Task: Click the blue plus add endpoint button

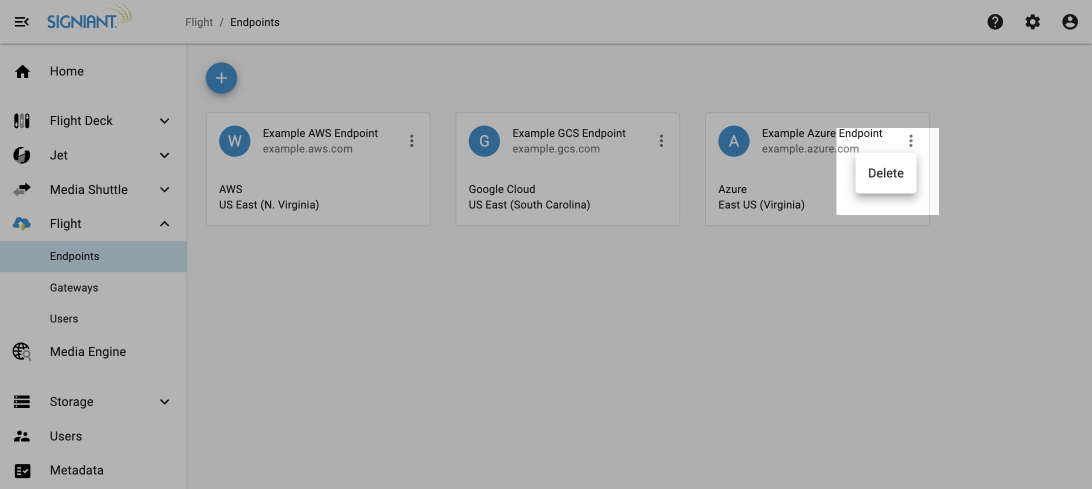Action: coord(221,78)
